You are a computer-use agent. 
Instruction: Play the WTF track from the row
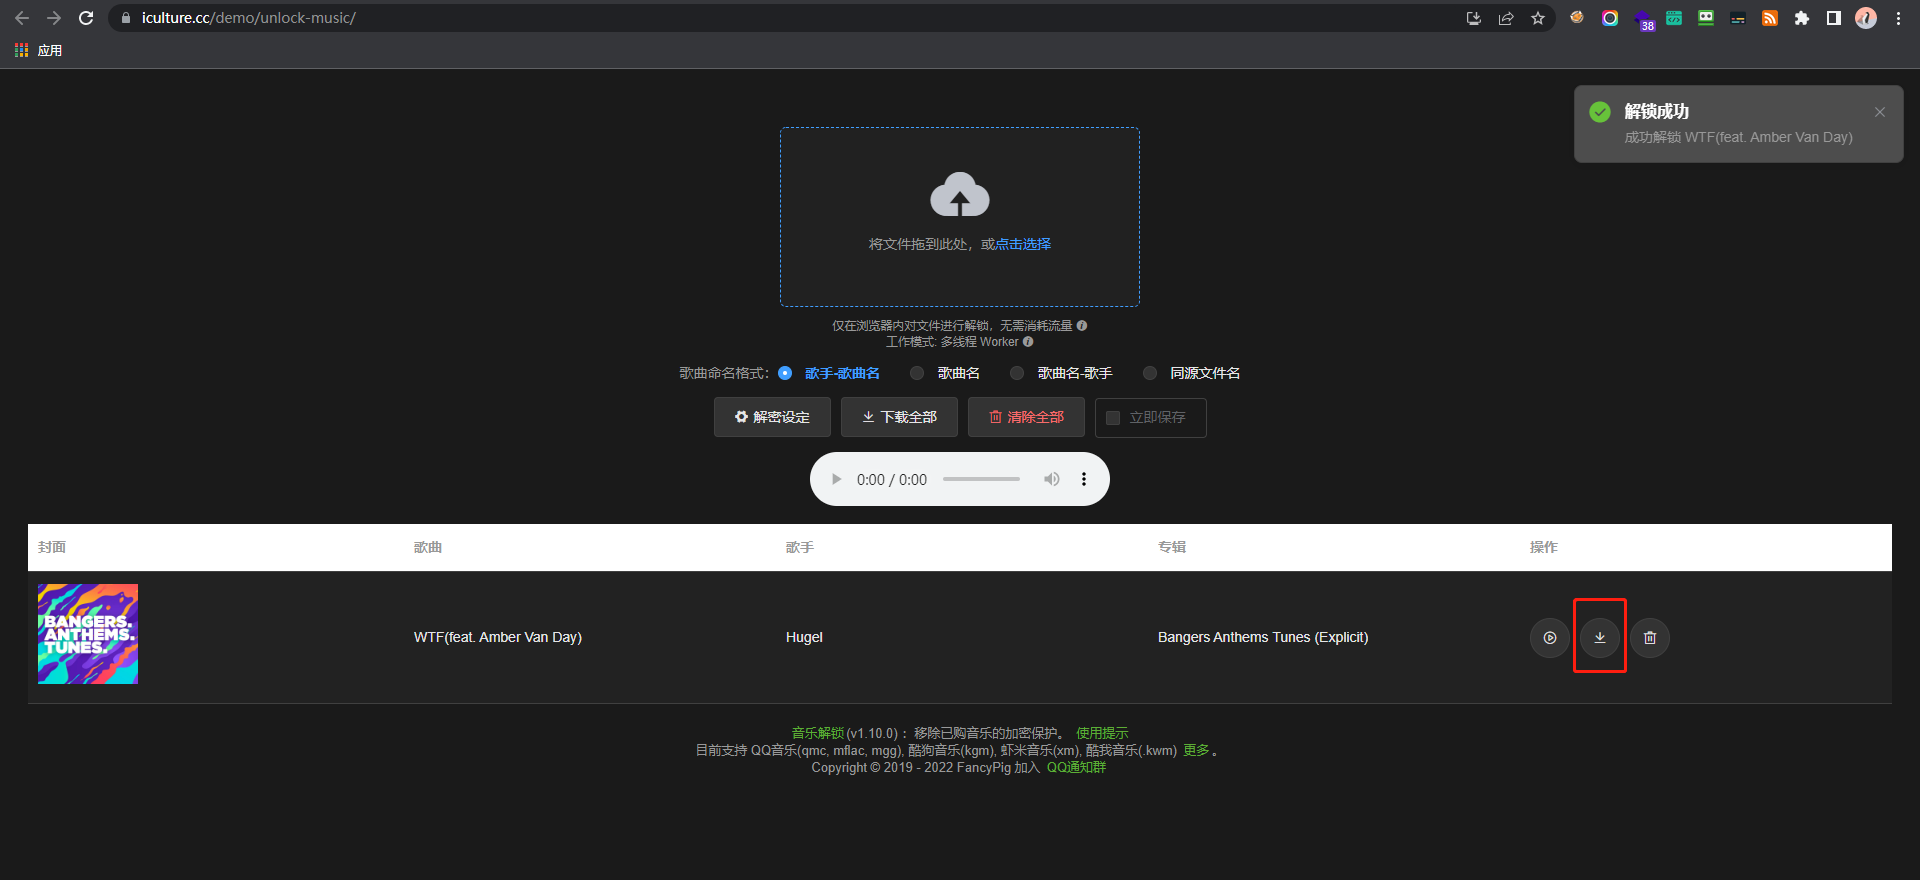pyautogui.click(x=1550, y=638)
